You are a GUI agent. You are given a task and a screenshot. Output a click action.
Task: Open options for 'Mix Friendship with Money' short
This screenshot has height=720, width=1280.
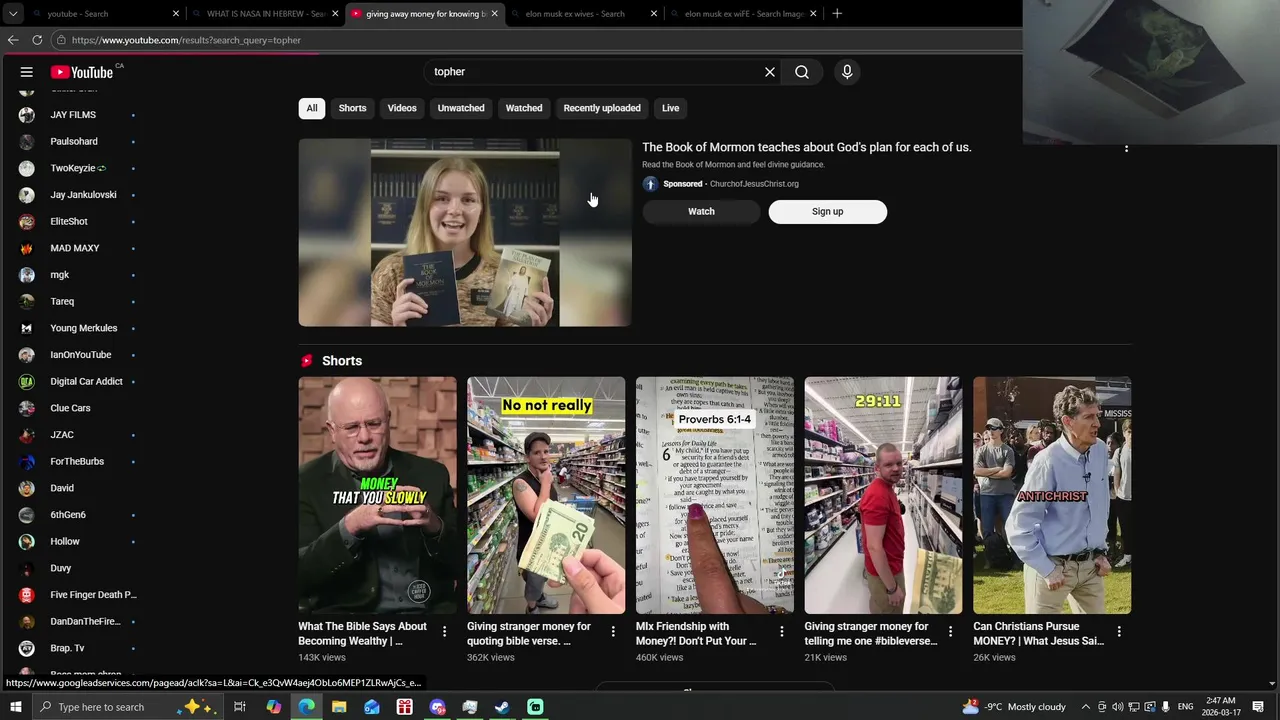coord(782,632)
